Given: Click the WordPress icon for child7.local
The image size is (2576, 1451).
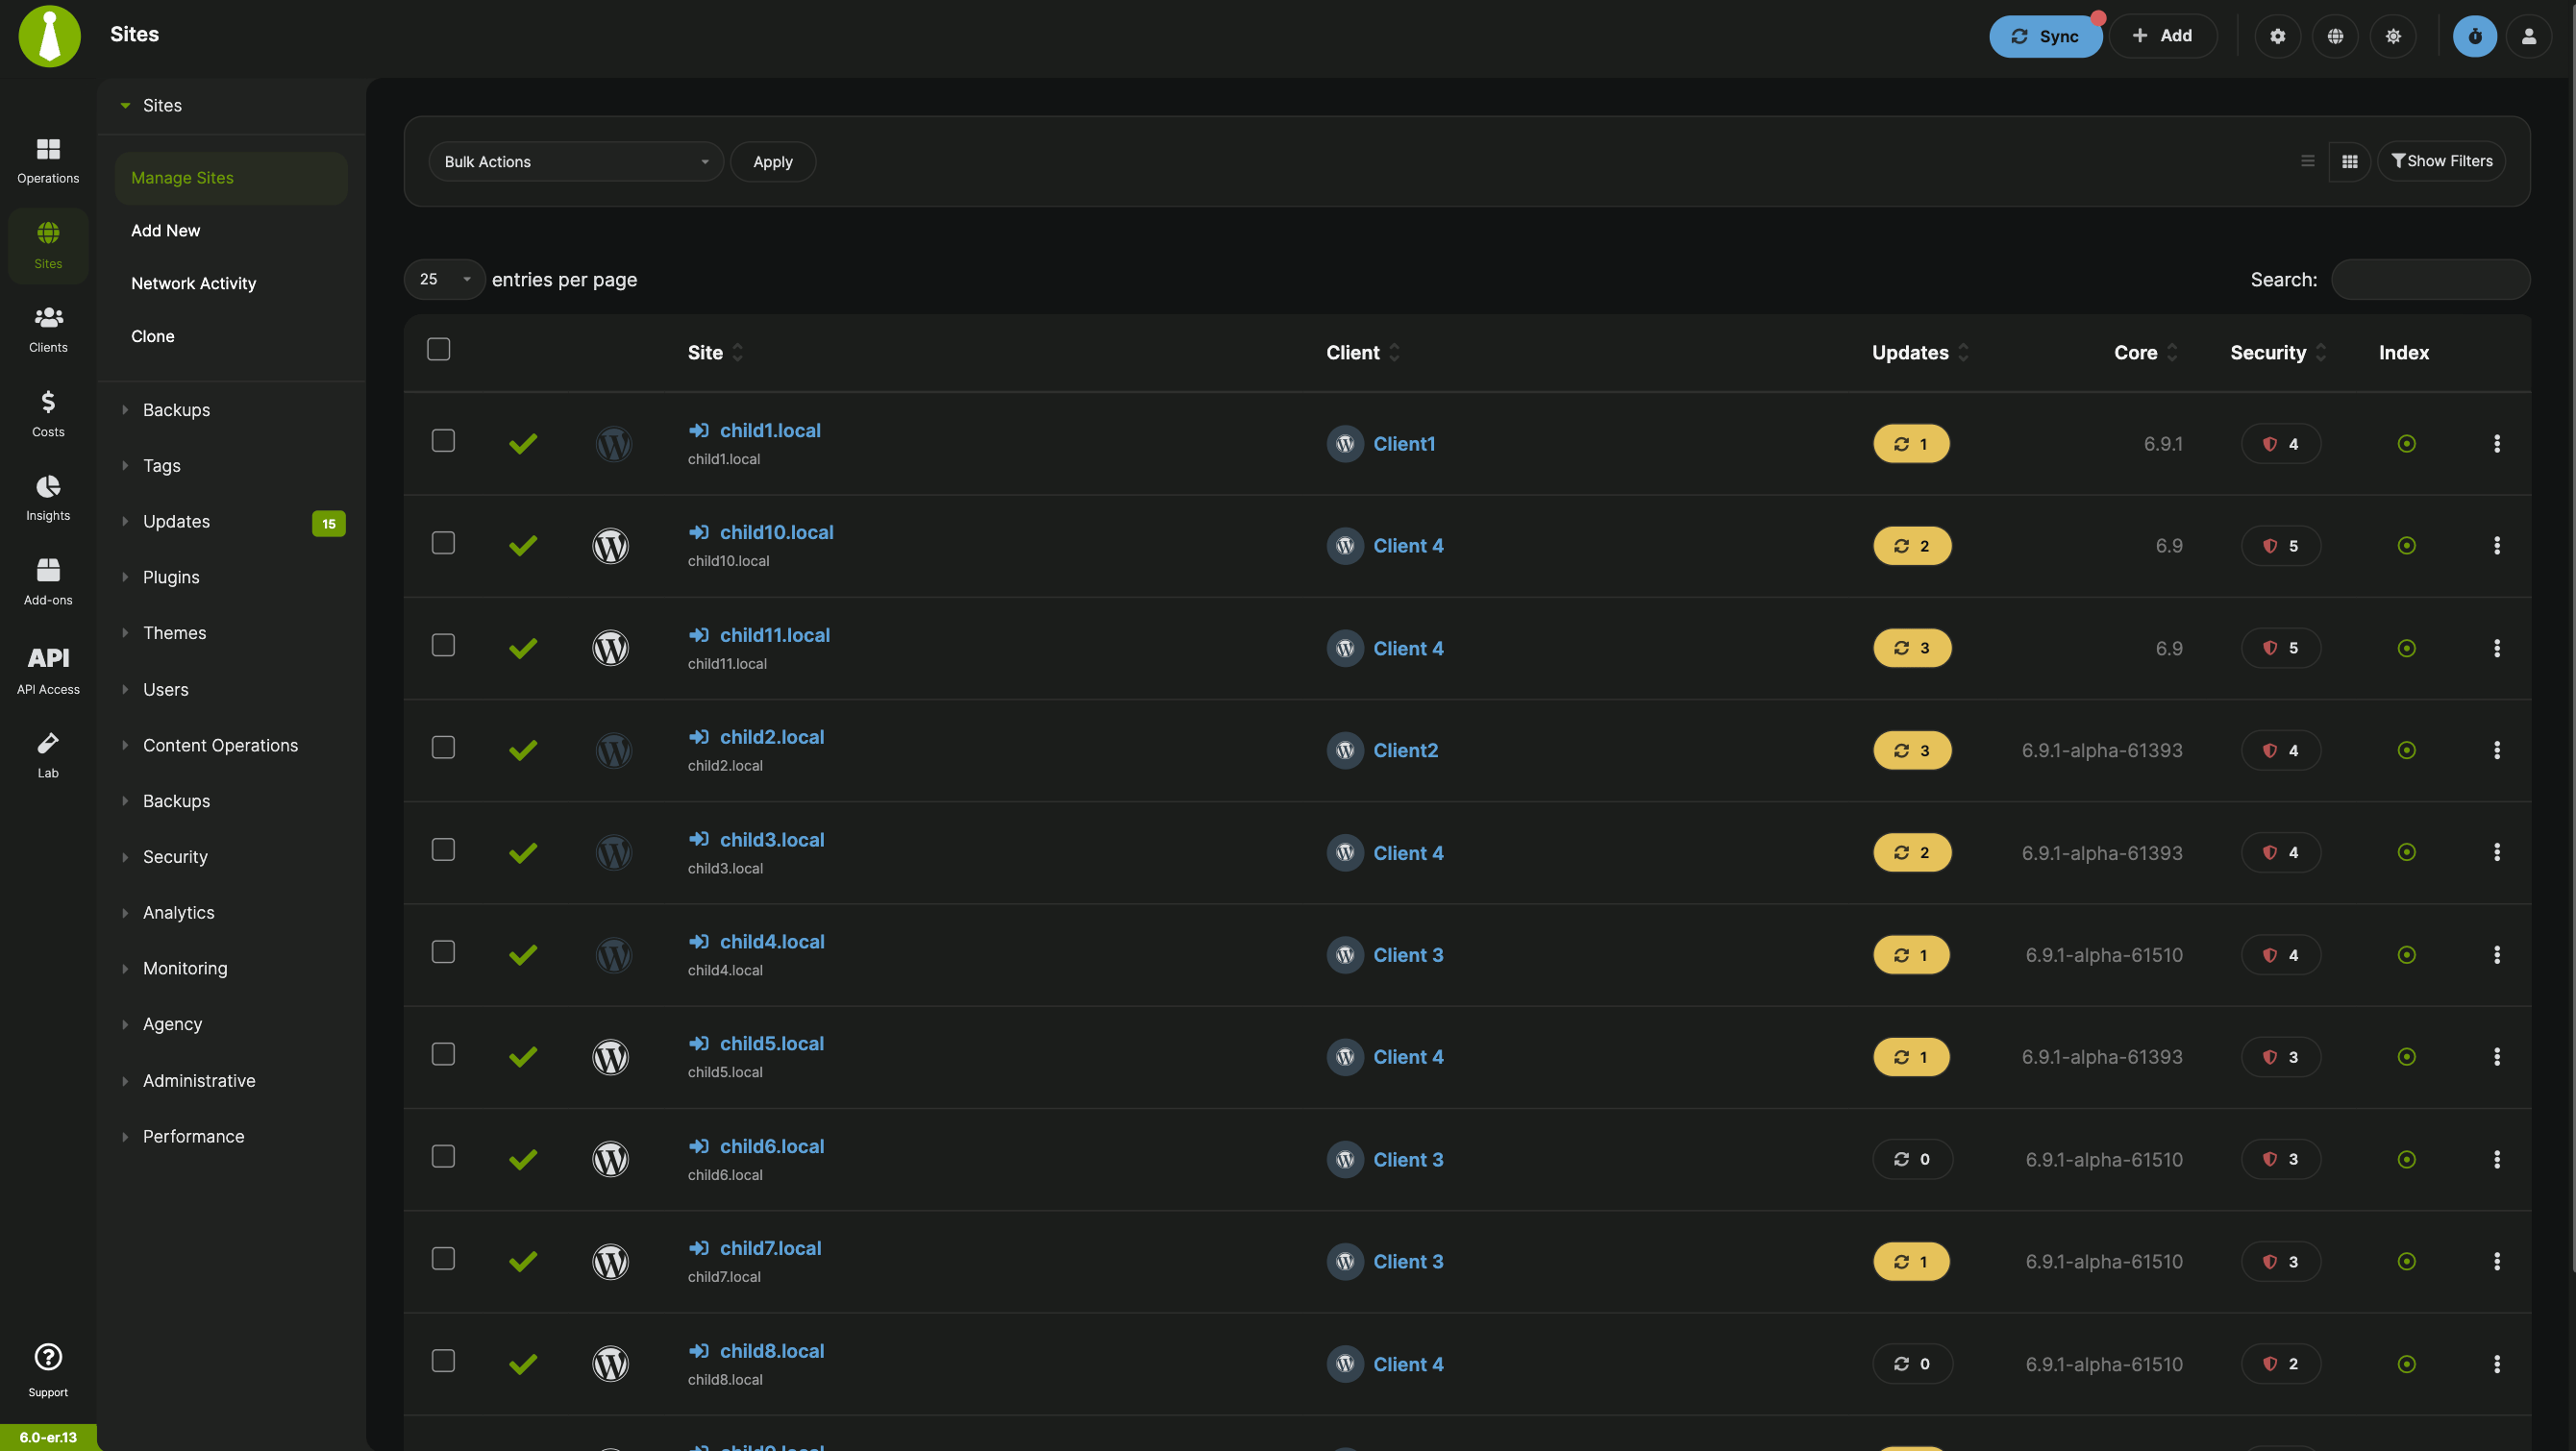Looking at the screenshot, I should [x=610, y=1262].
